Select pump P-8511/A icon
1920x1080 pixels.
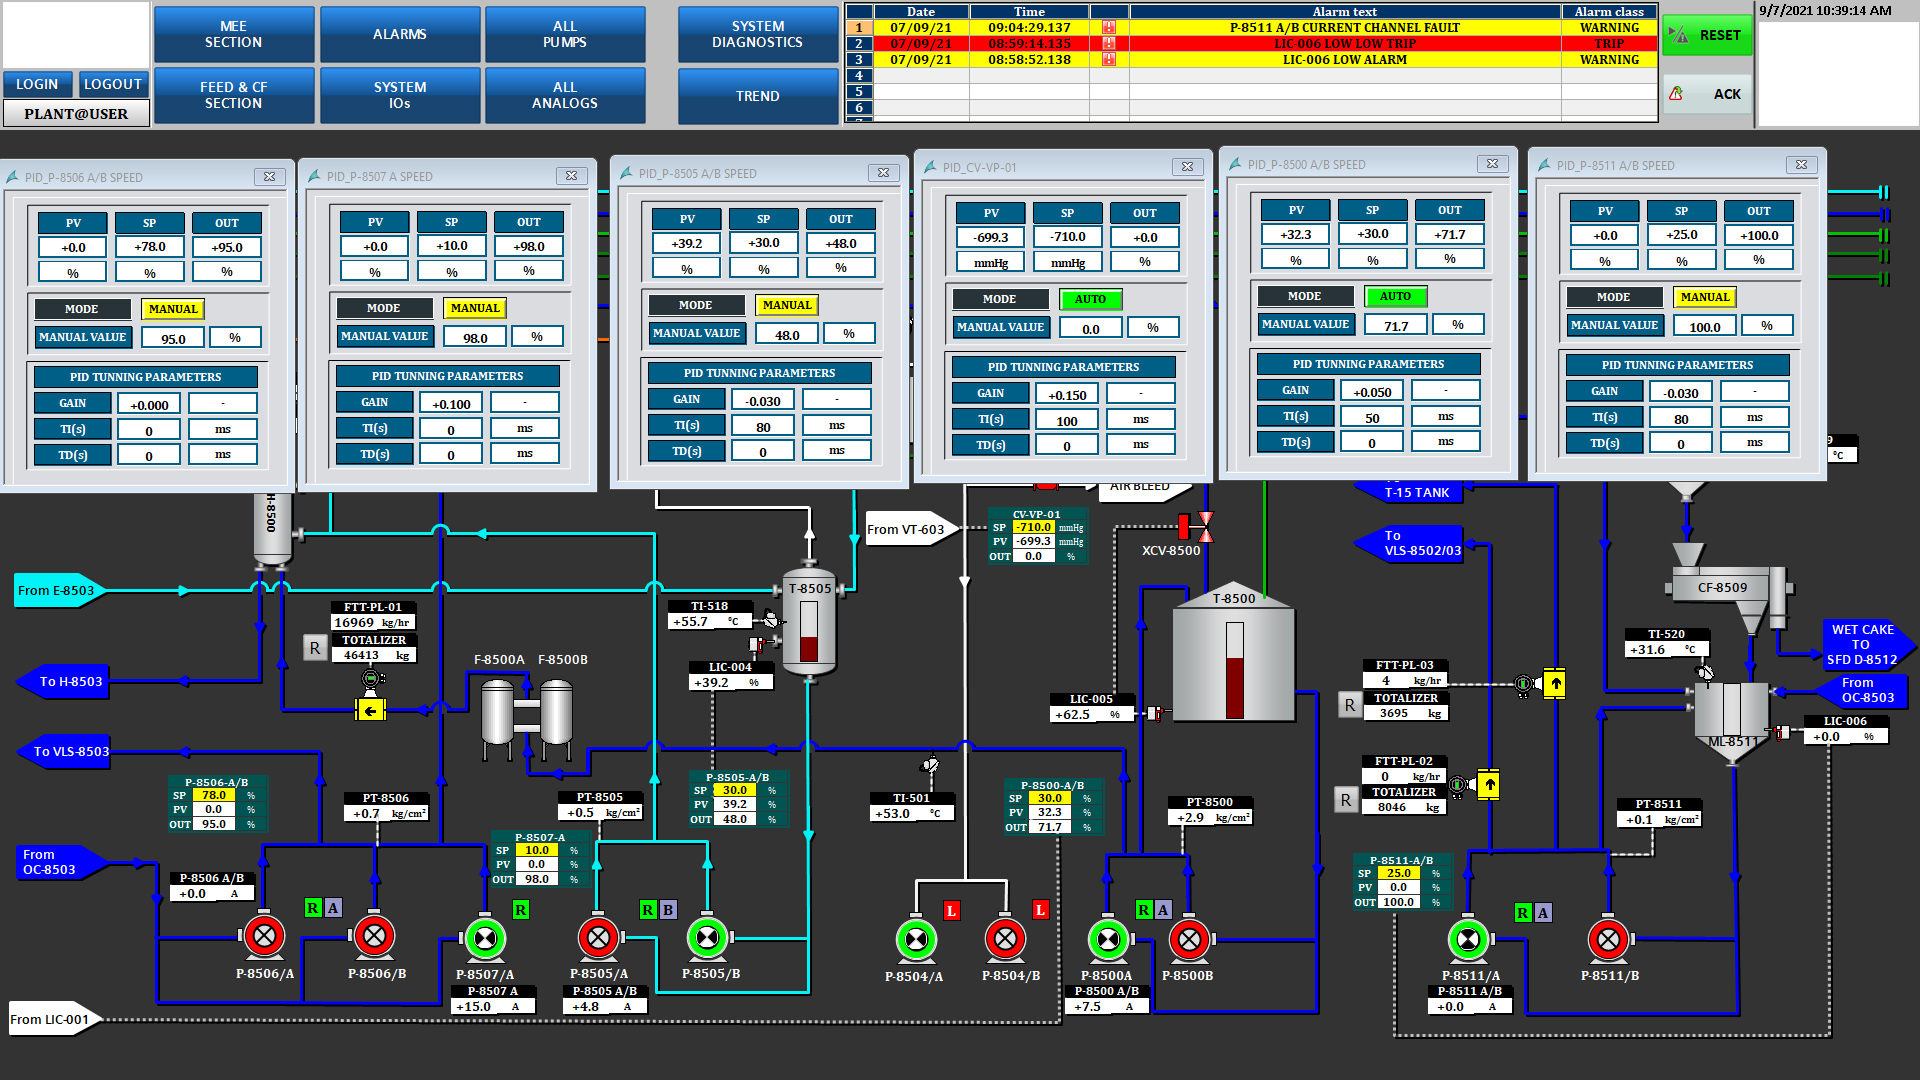(x=1468, y=939)
